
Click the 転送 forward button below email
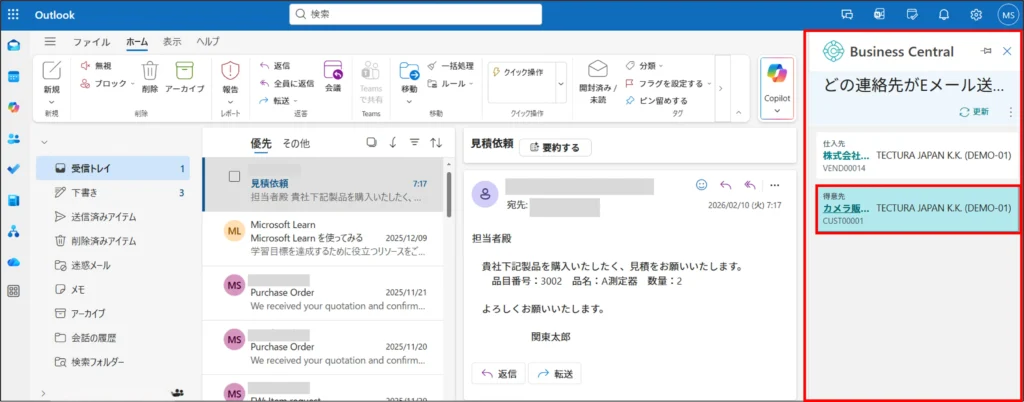[558, 373]
